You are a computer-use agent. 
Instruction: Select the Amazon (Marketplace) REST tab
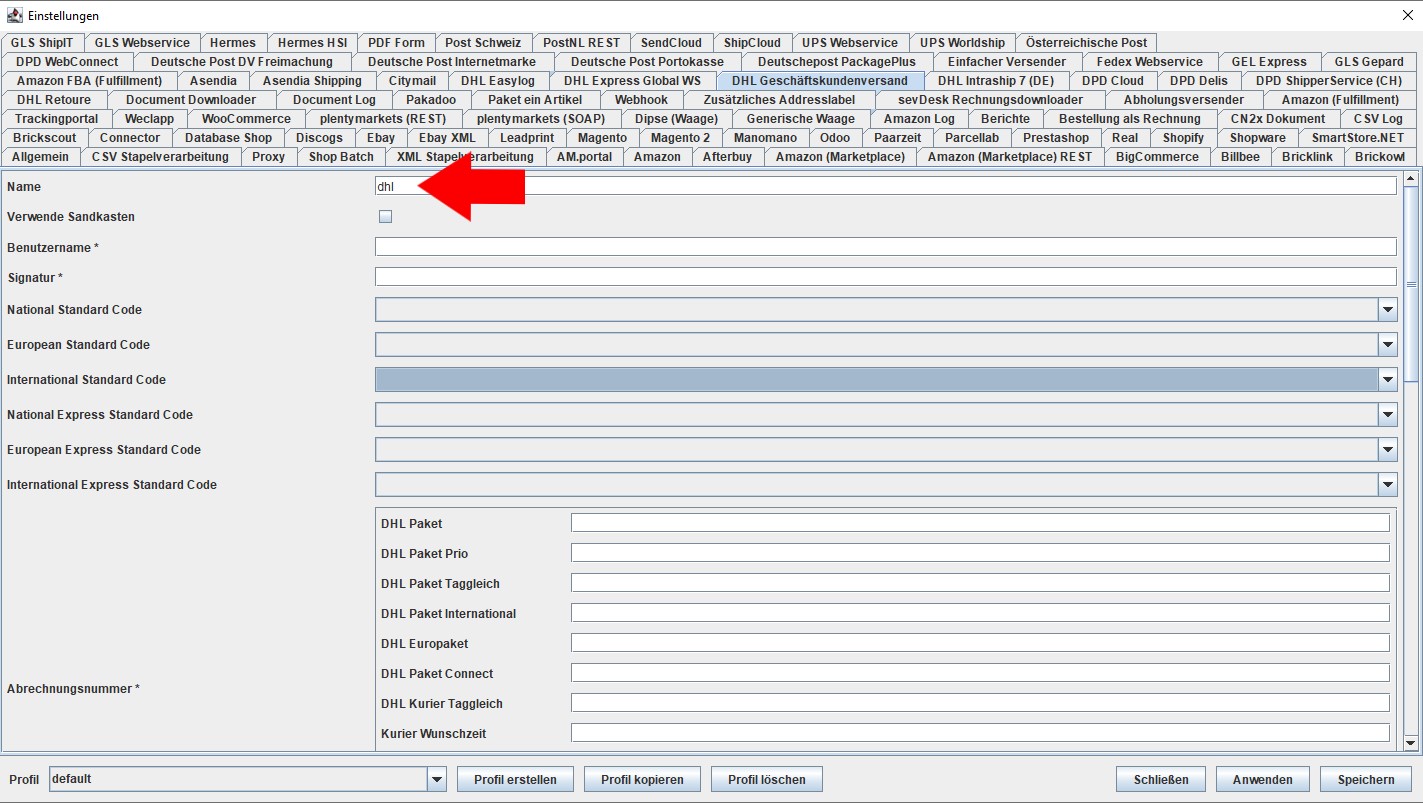tap(1010, 157)
